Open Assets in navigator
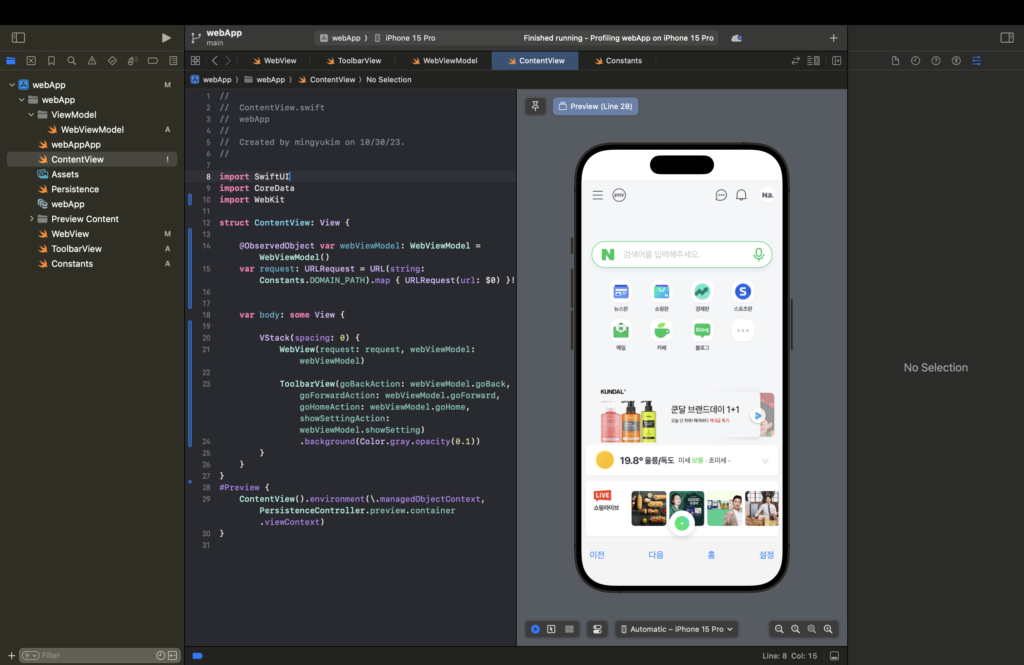 [65, 174]
